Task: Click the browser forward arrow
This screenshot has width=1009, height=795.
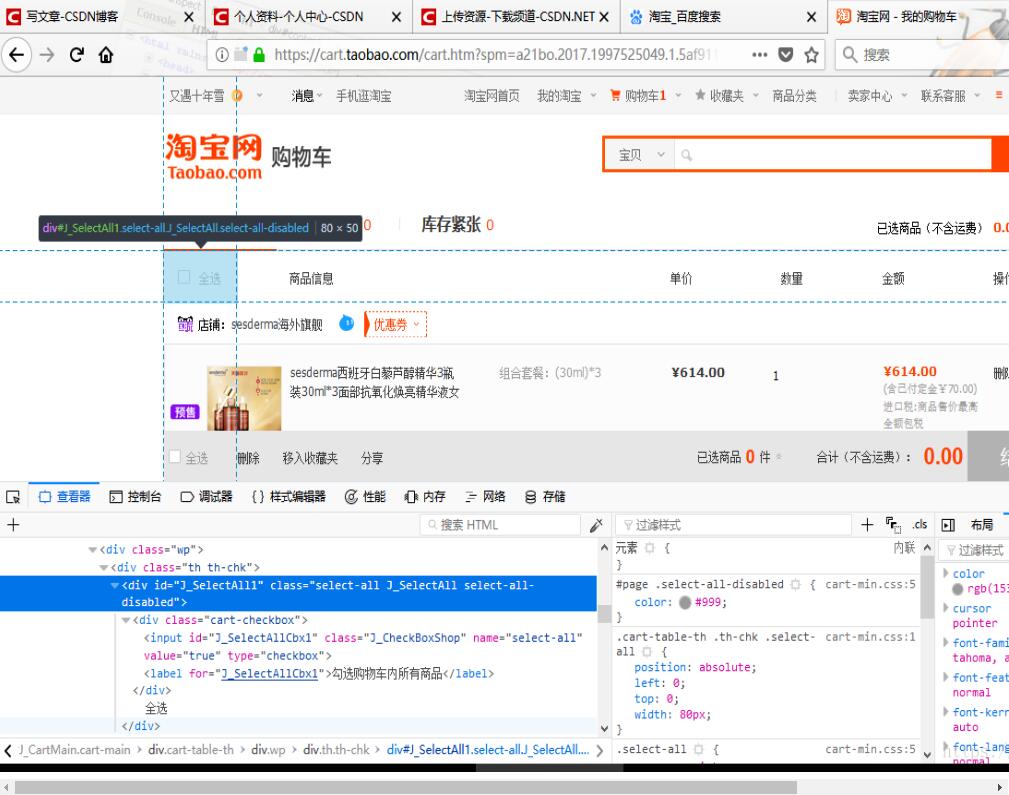Action: [x=47, y=55]
